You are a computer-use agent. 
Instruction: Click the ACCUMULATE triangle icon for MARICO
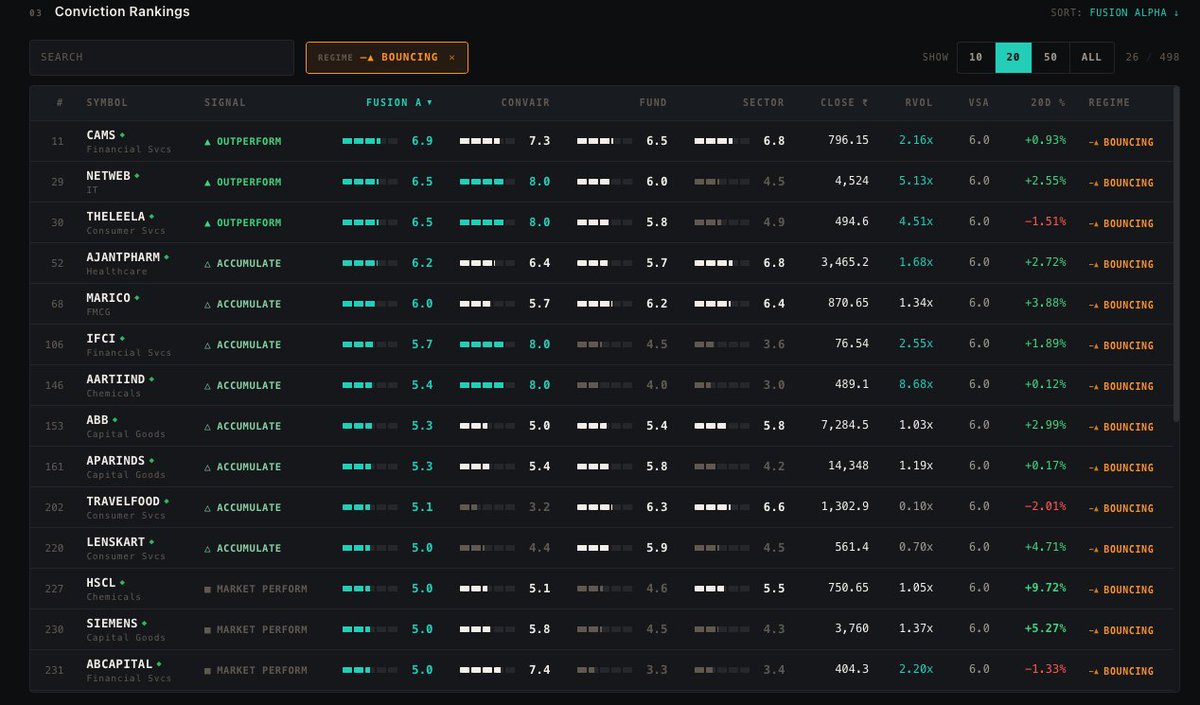(x=208, y=304)
